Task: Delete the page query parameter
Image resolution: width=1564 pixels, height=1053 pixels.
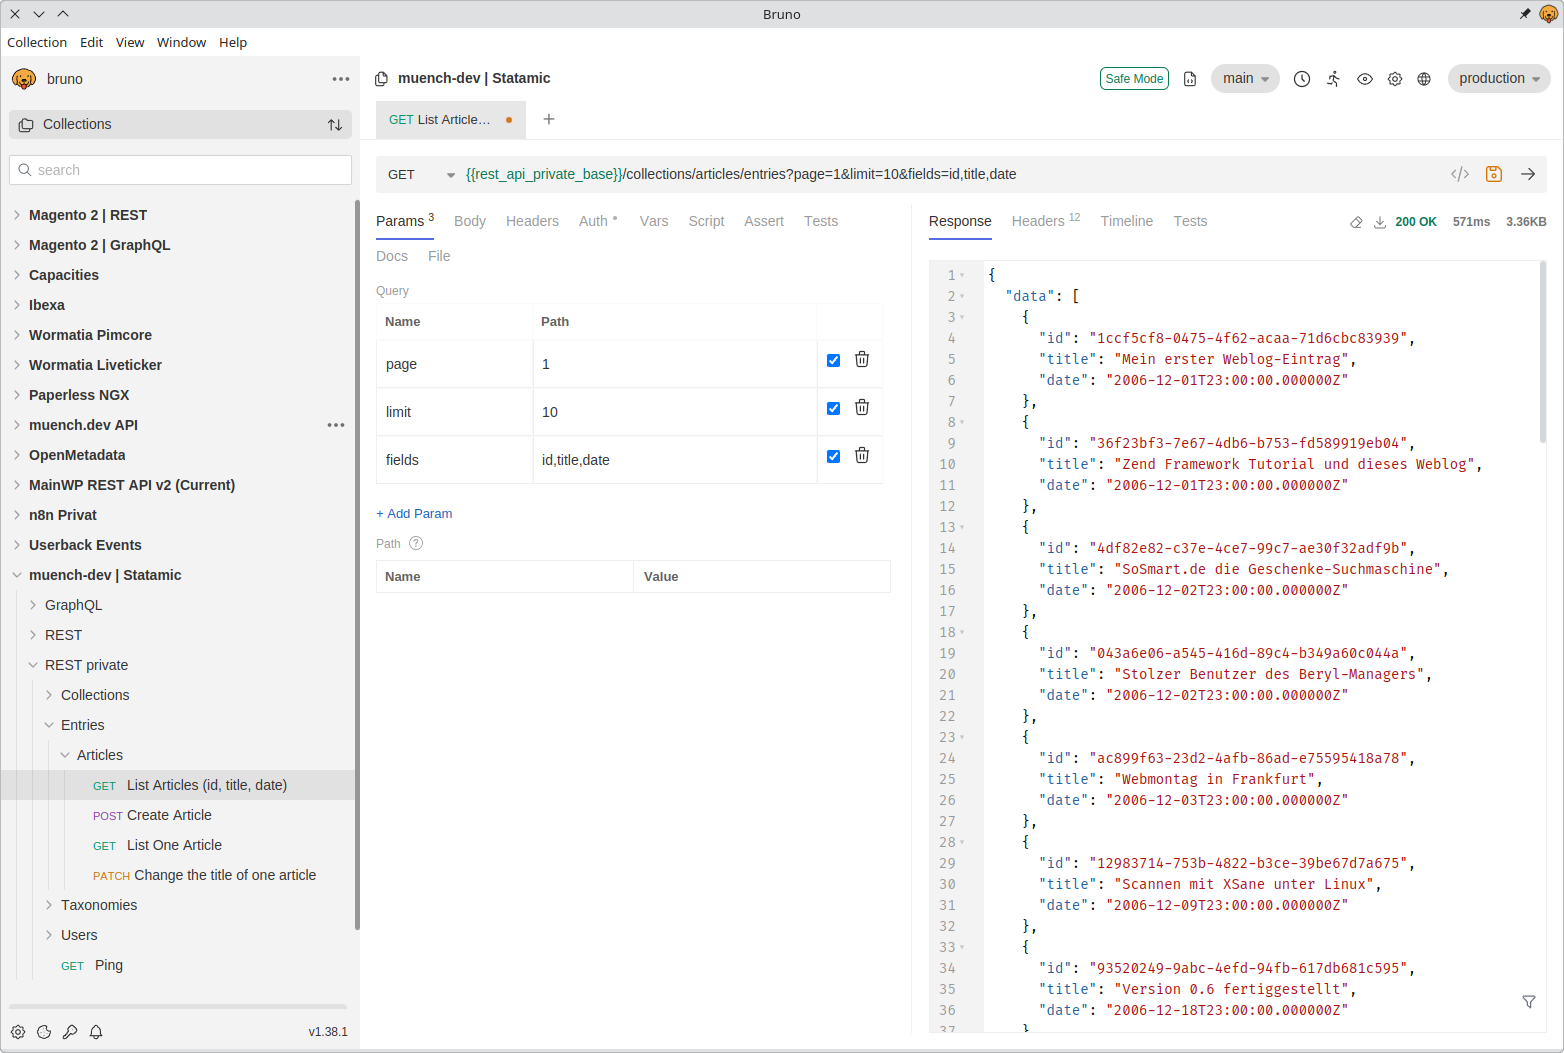Action: point(862,360)
